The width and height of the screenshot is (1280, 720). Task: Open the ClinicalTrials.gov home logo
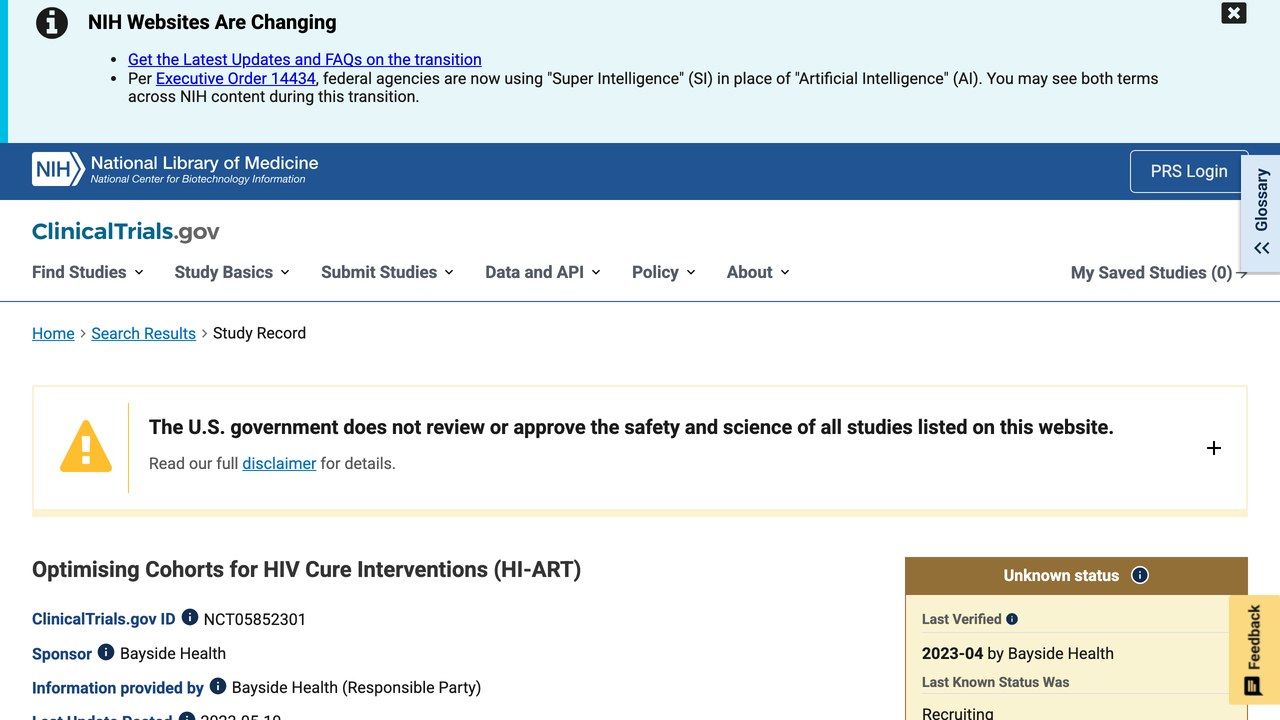pos(126,232)
